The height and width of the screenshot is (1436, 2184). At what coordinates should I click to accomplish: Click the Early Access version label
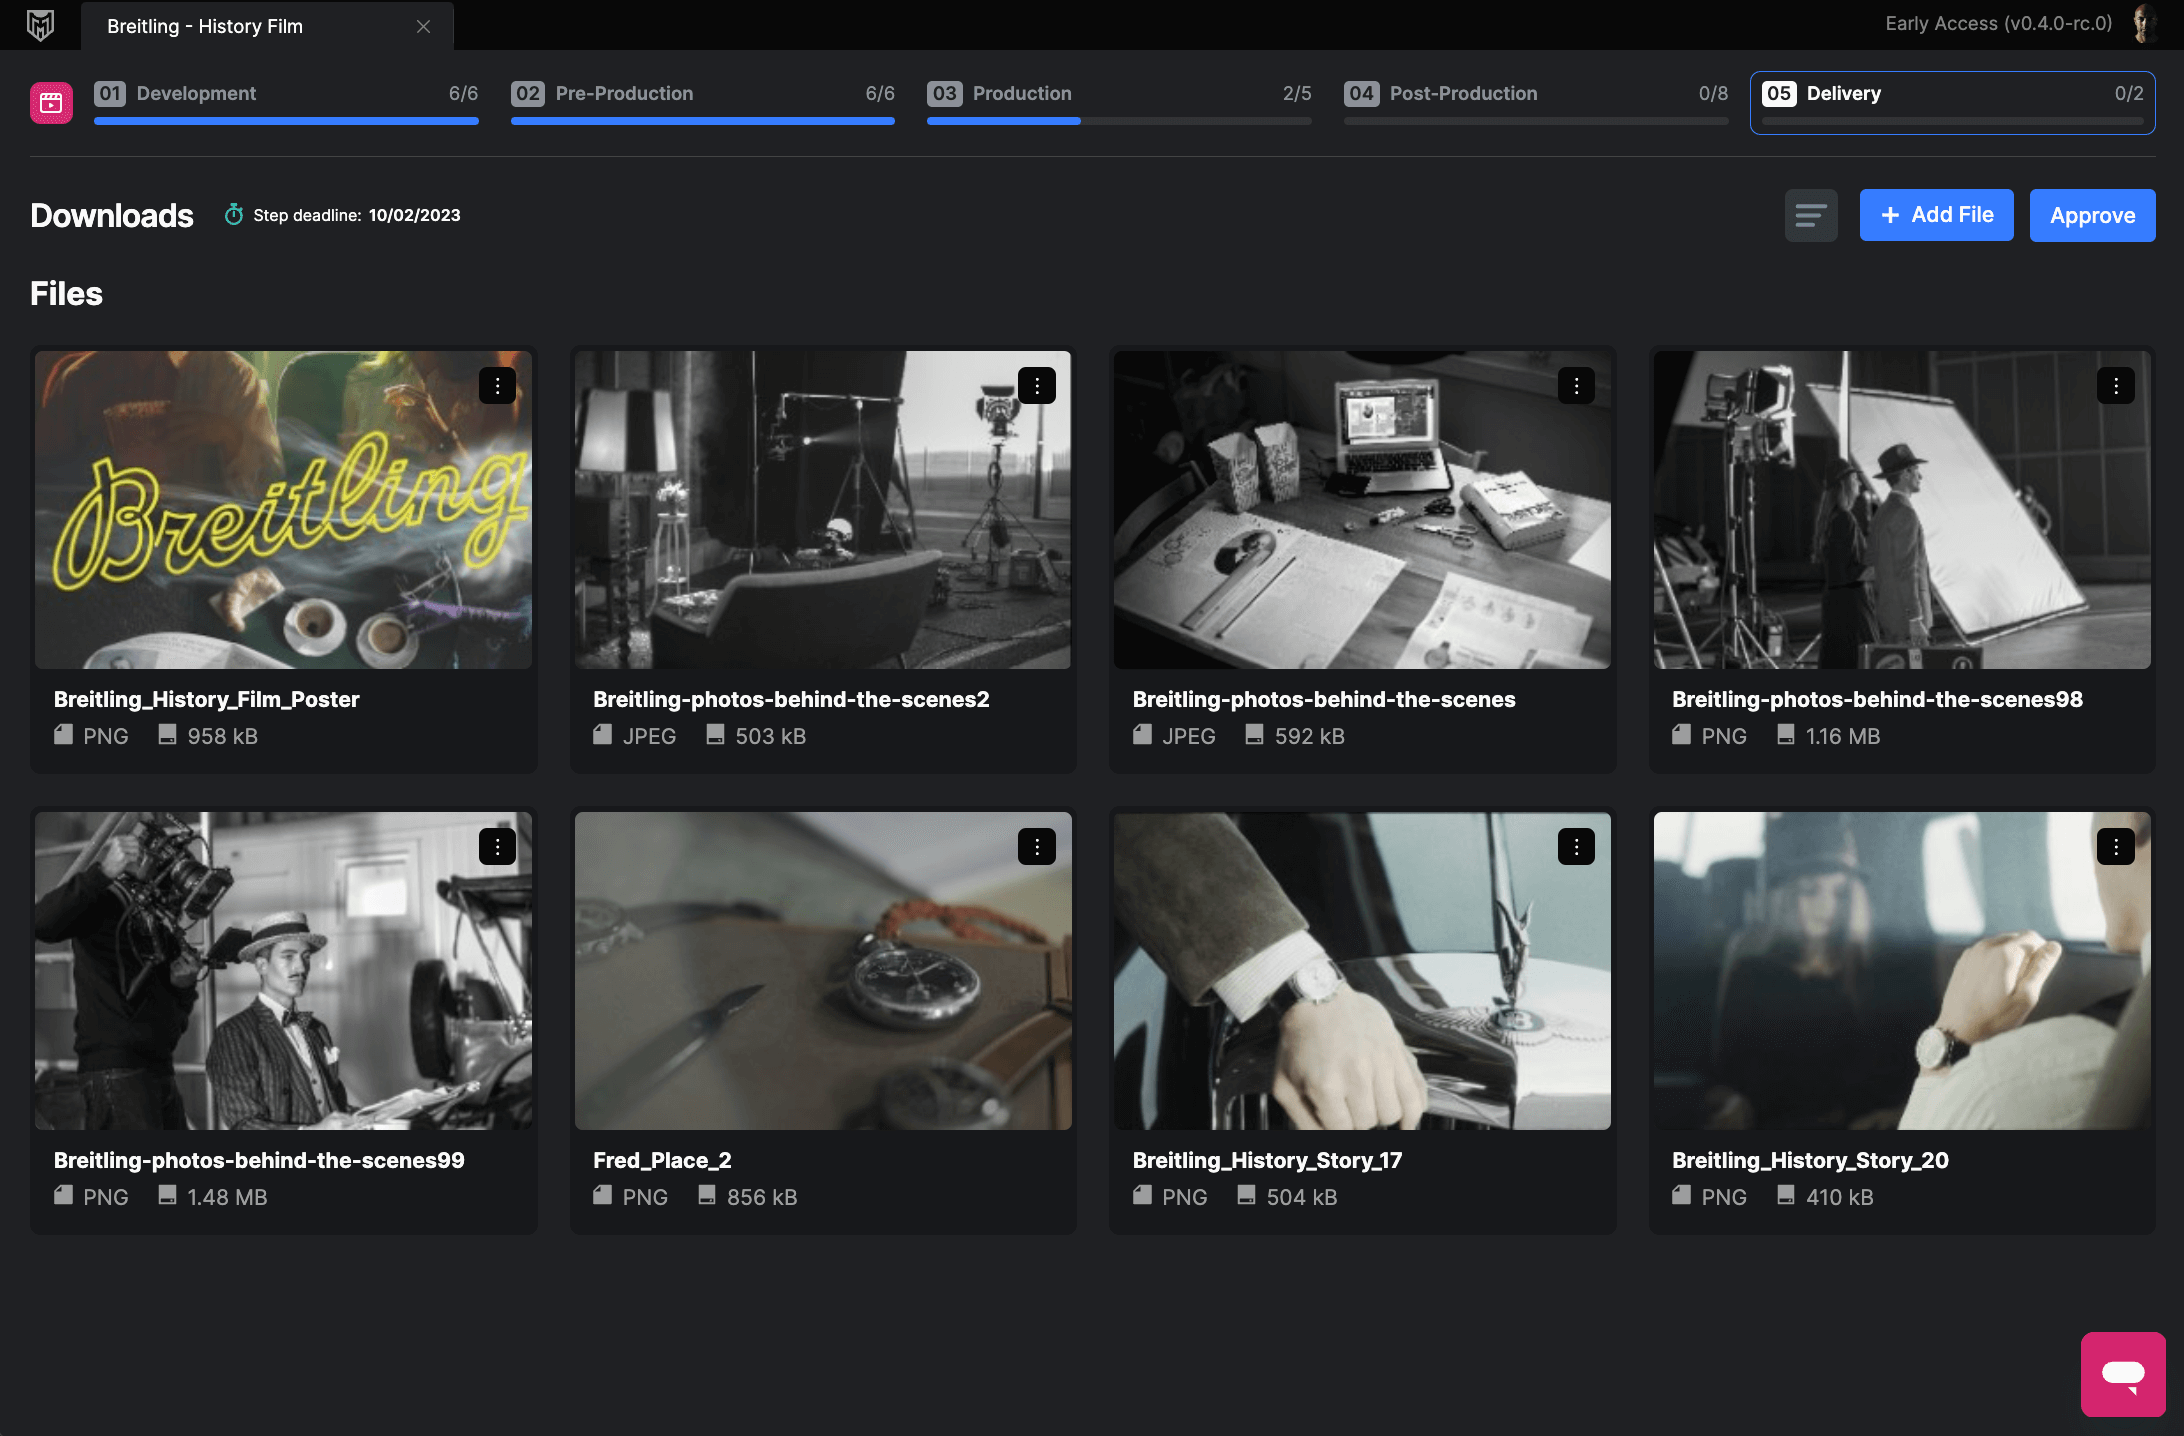(1998, 24)
